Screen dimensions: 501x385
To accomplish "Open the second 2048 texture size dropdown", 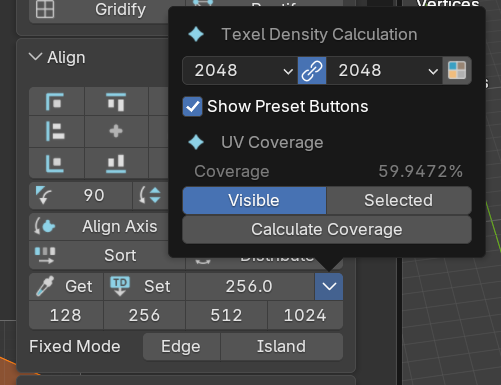I will pos(384,70).
